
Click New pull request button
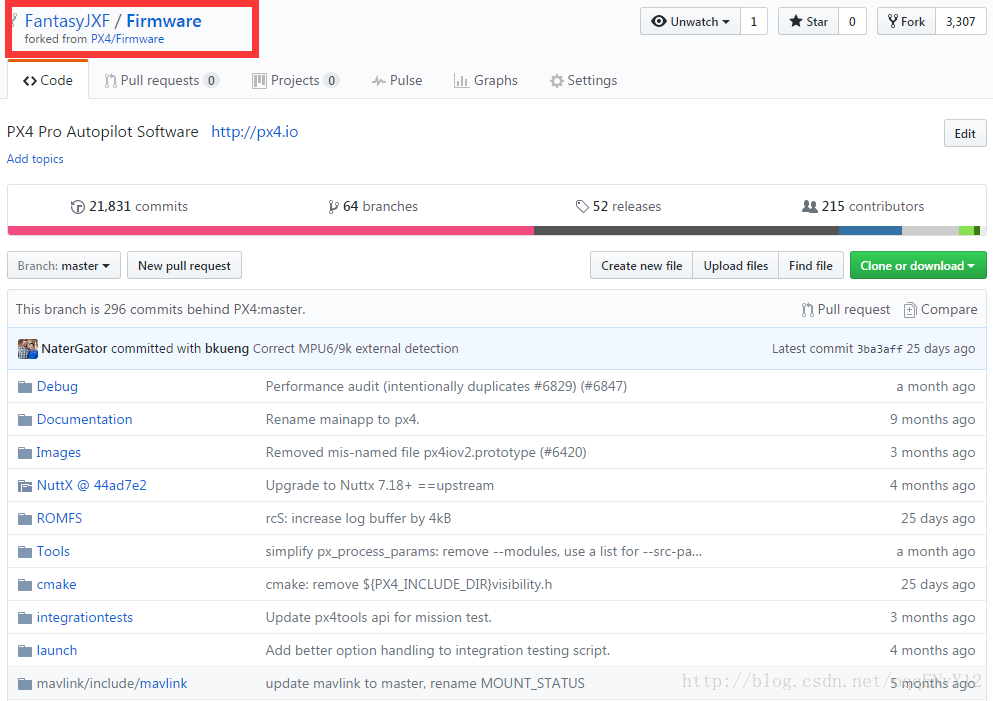pos(184,265)
